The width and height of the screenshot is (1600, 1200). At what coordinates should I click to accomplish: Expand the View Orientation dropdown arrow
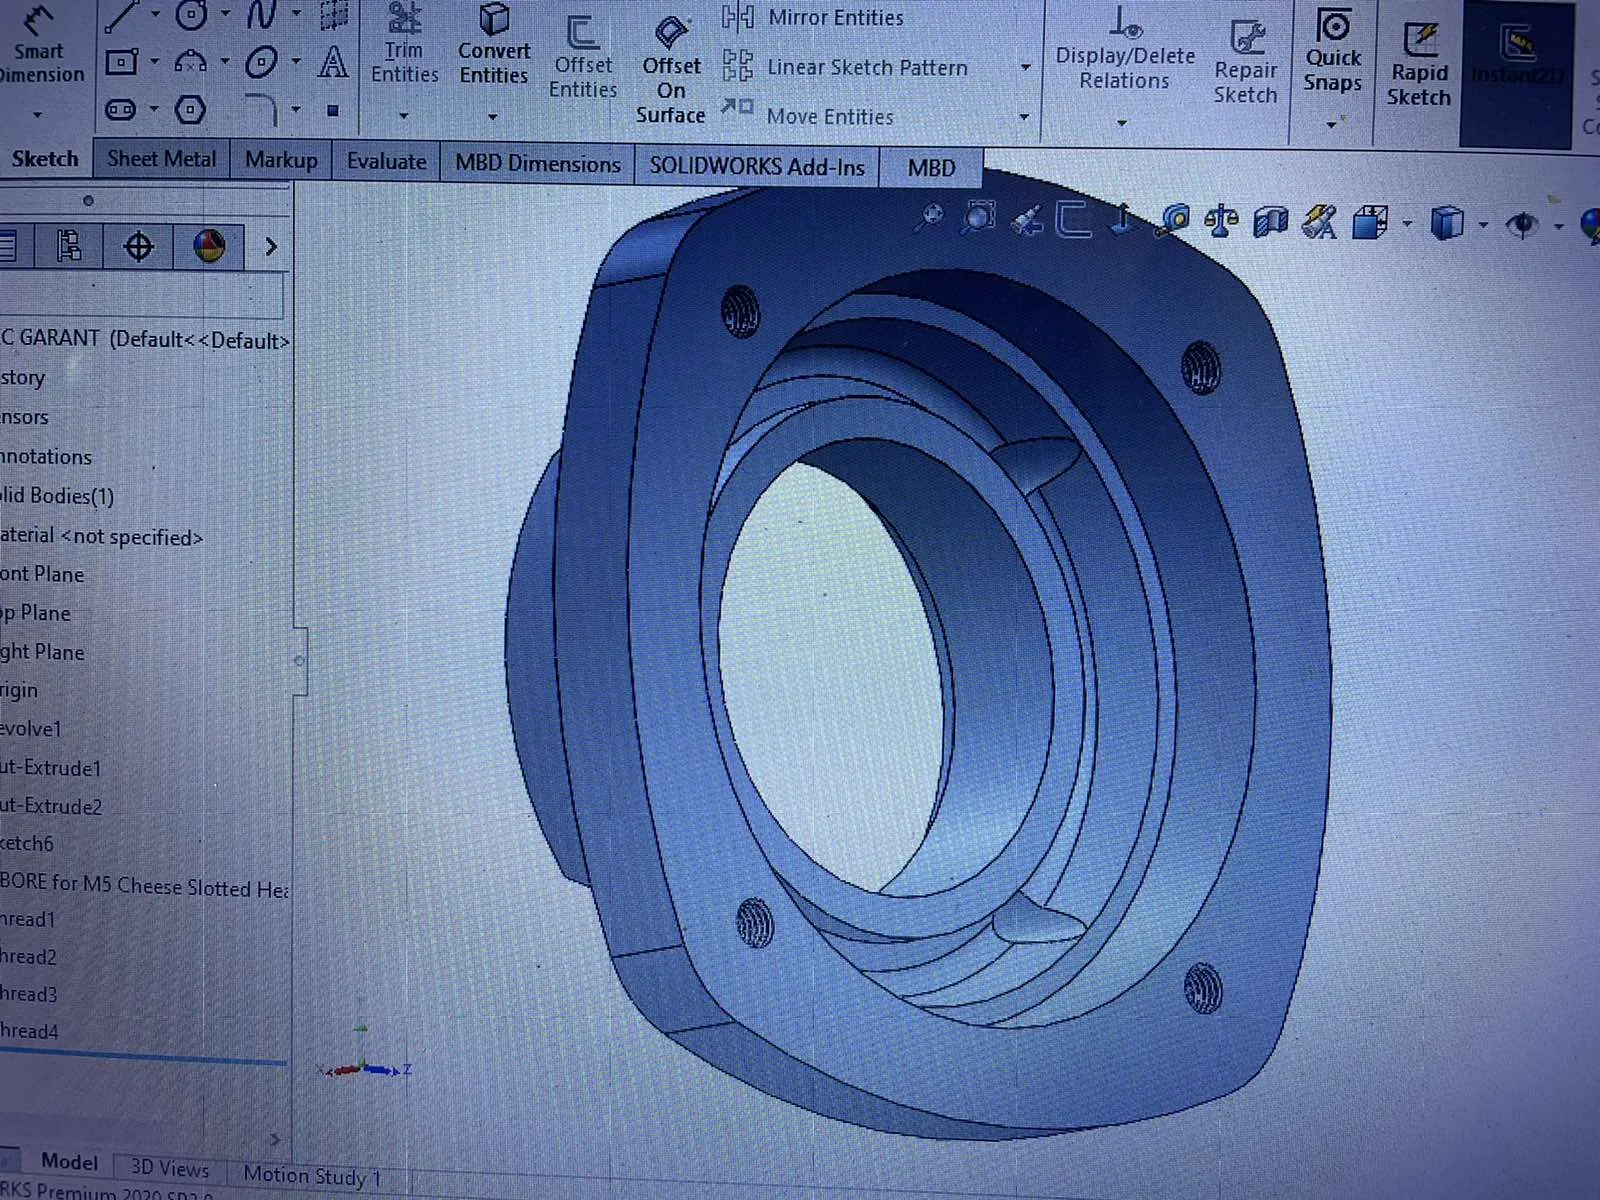point(1407,223)
